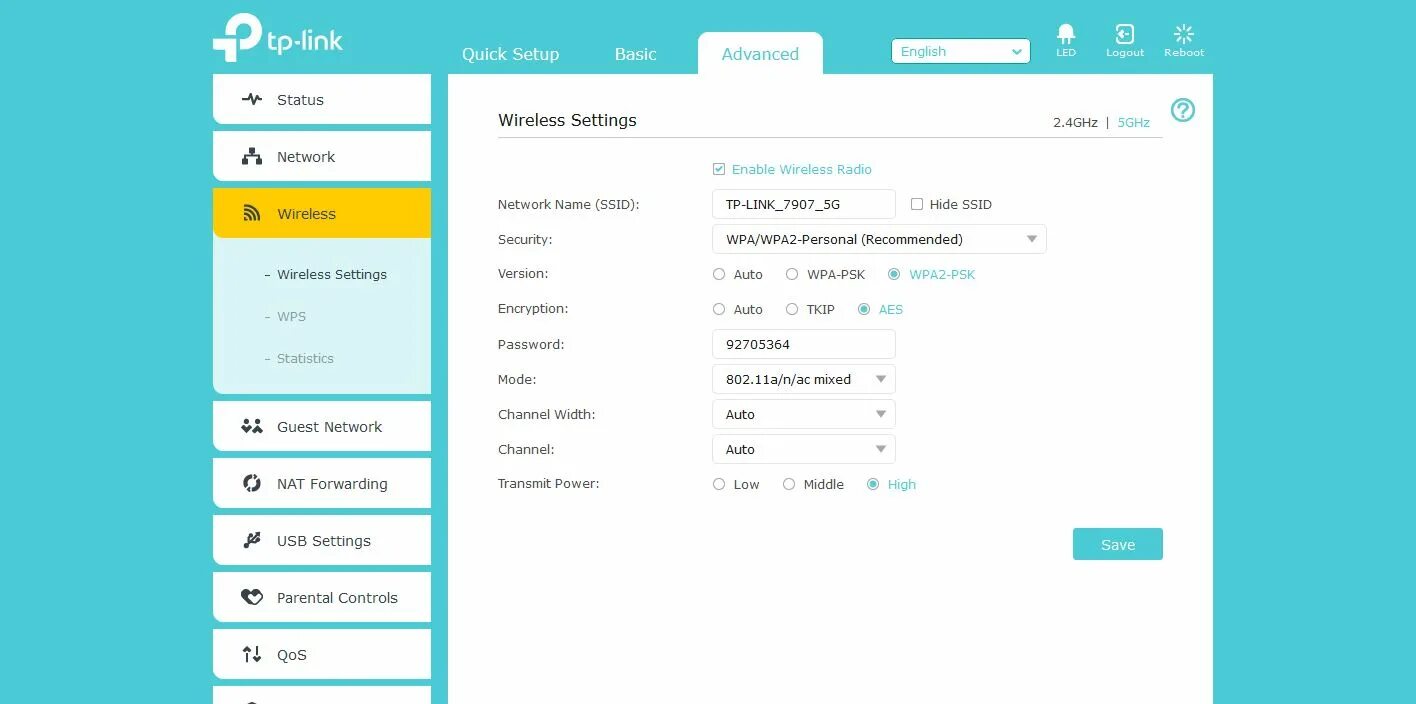
Task: Select Auto for Version
Action: click(719, 274)
